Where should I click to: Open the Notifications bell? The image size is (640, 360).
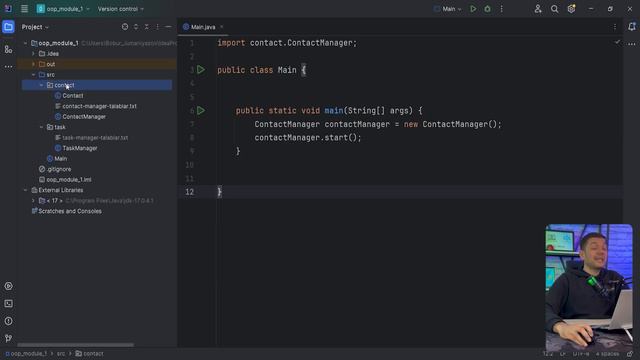[x=632, y=27]
